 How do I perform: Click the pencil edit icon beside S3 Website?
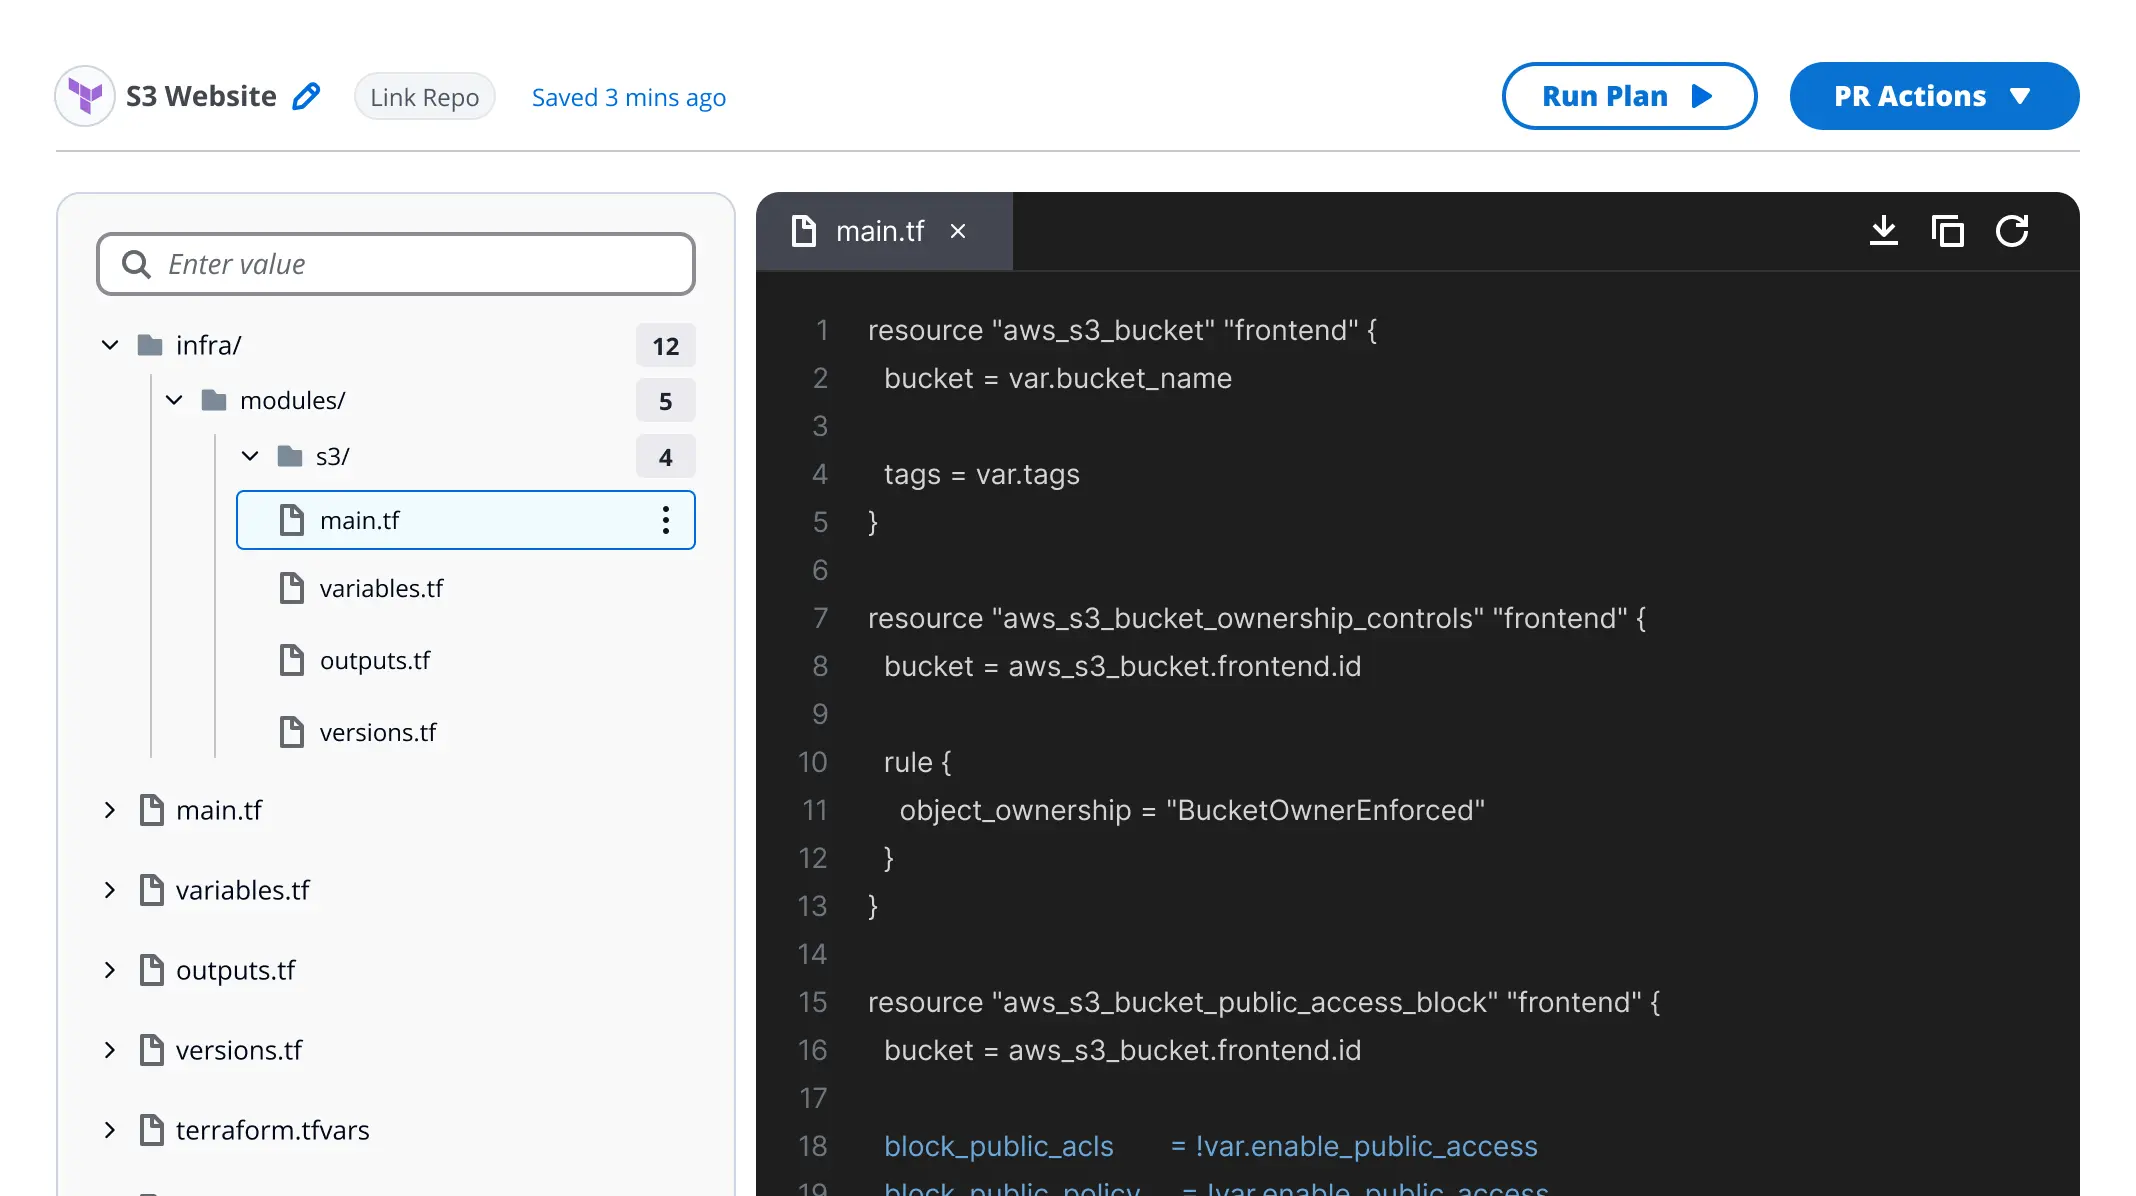(x=306, y=96)
